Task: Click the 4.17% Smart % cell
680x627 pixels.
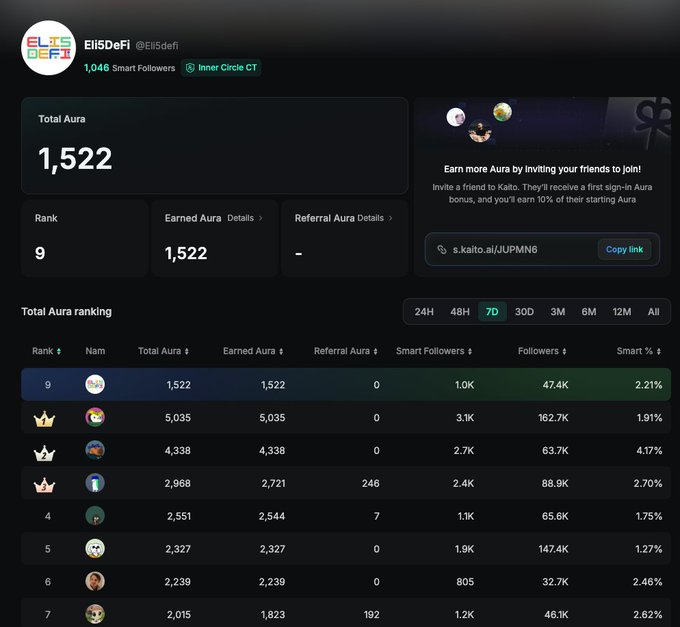Action: (649, 451)
